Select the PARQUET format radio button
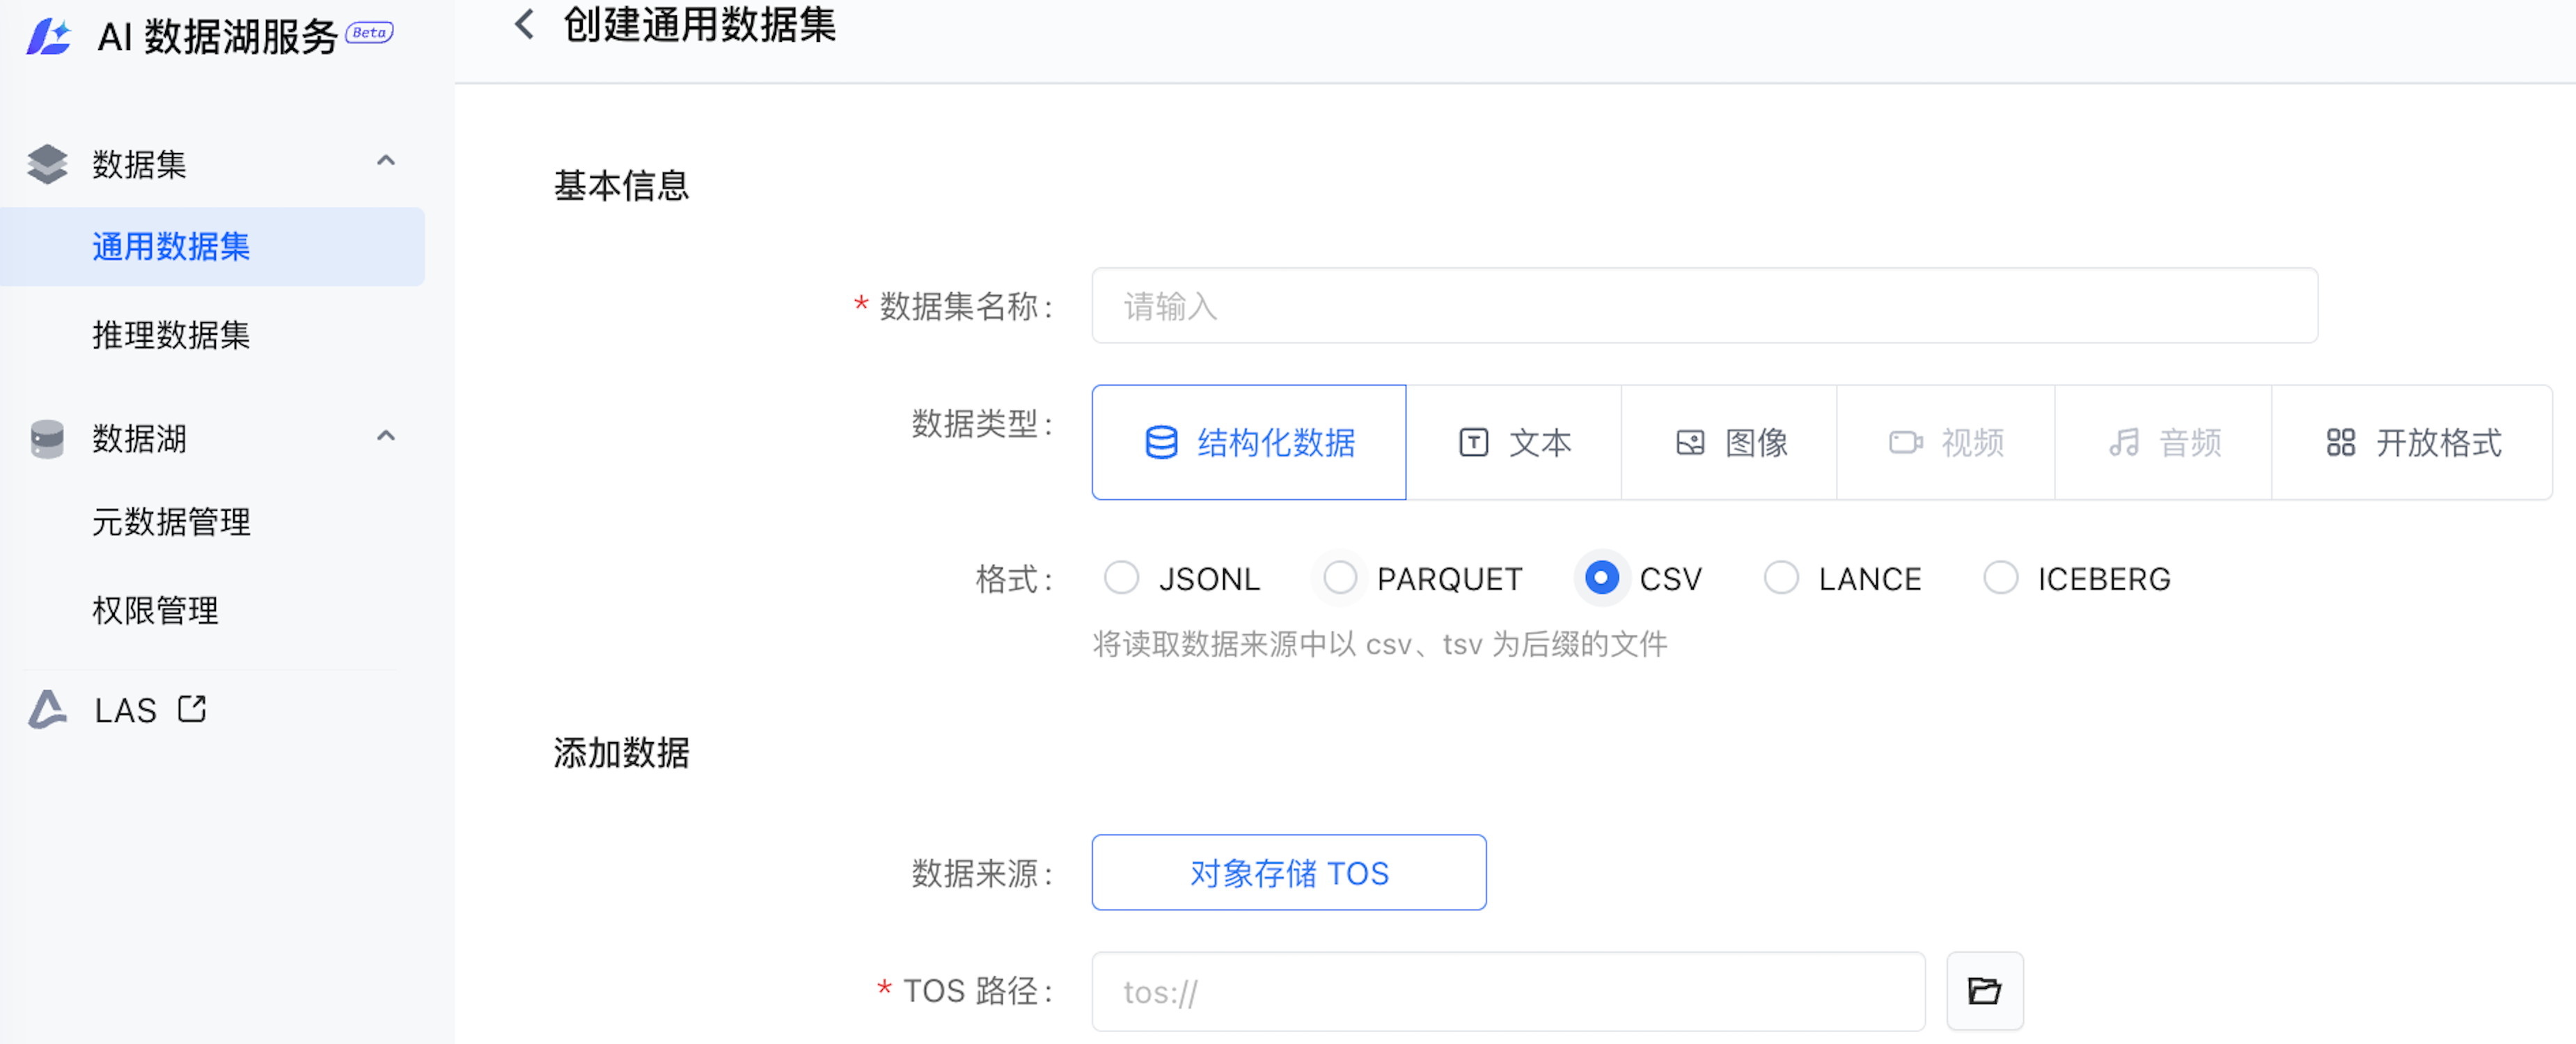 (1340, 577)
